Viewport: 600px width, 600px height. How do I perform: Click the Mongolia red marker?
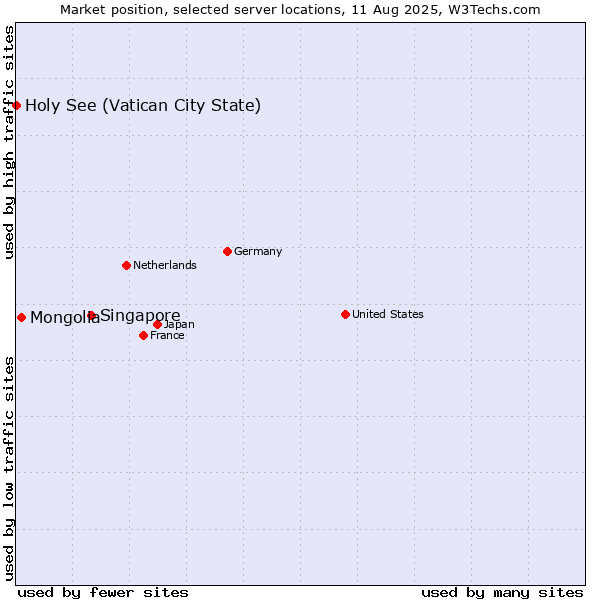coord(21,317)
